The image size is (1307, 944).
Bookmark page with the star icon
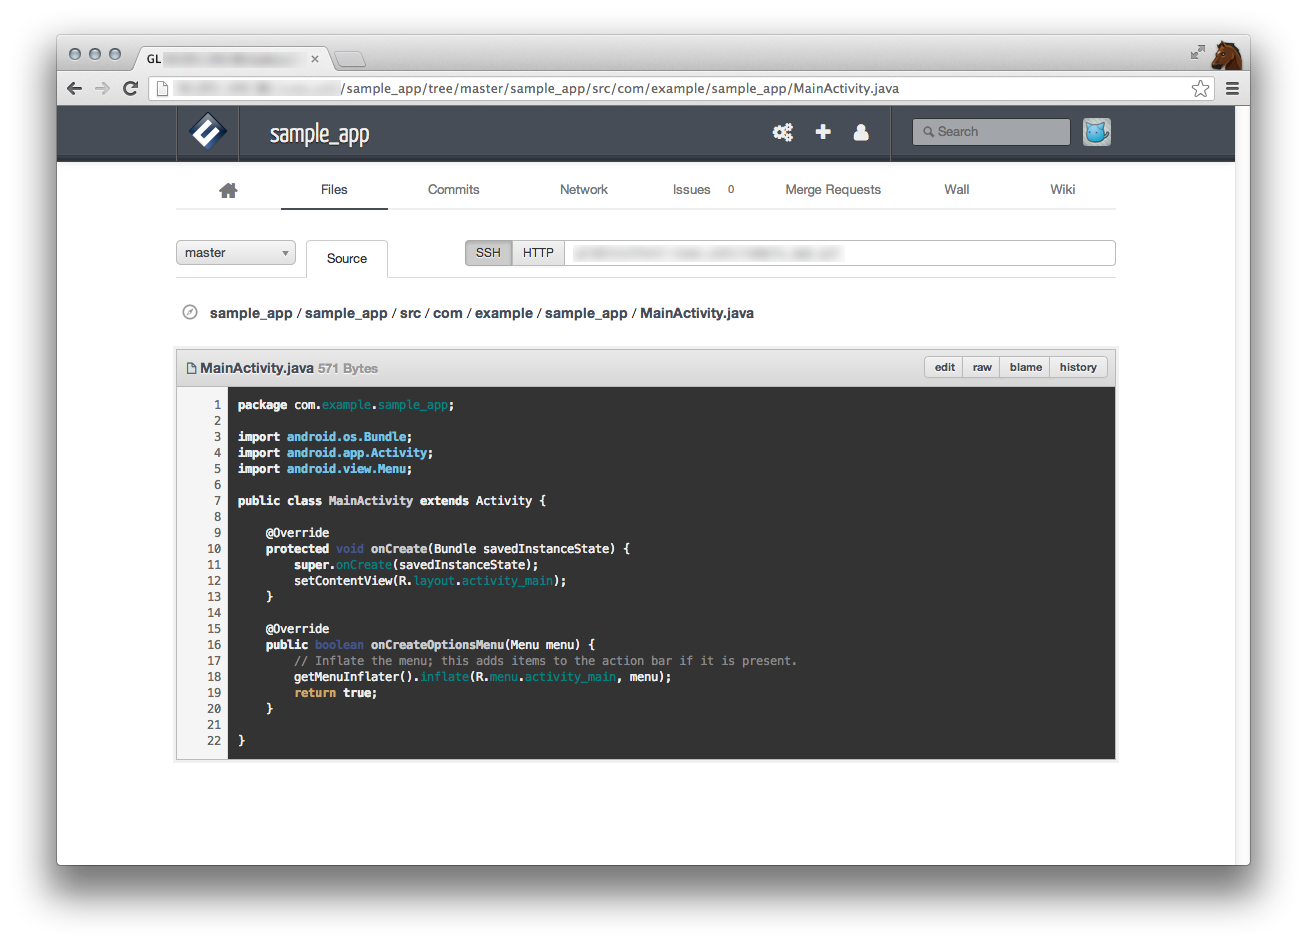1200,89
